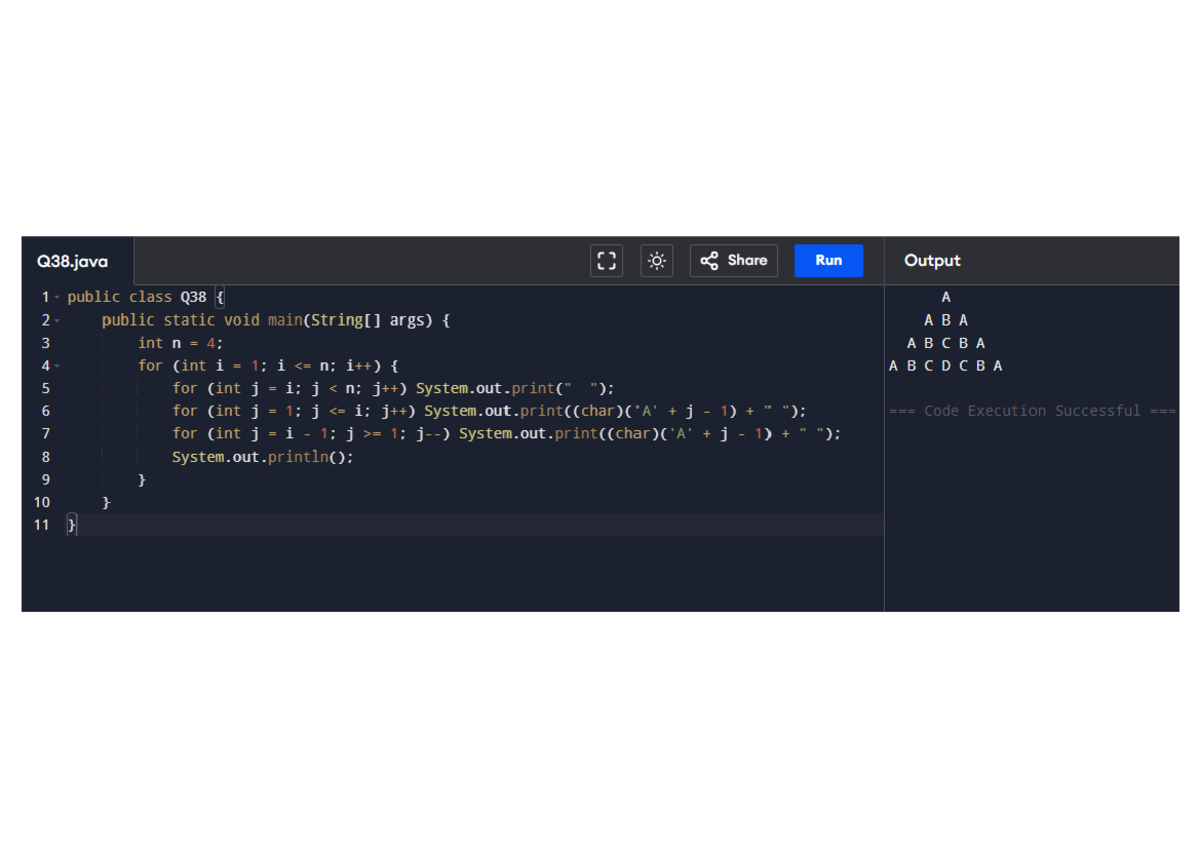Collapse the outer for loop at line 4
The image size is (1200, 848).
(x=57, y=366)
